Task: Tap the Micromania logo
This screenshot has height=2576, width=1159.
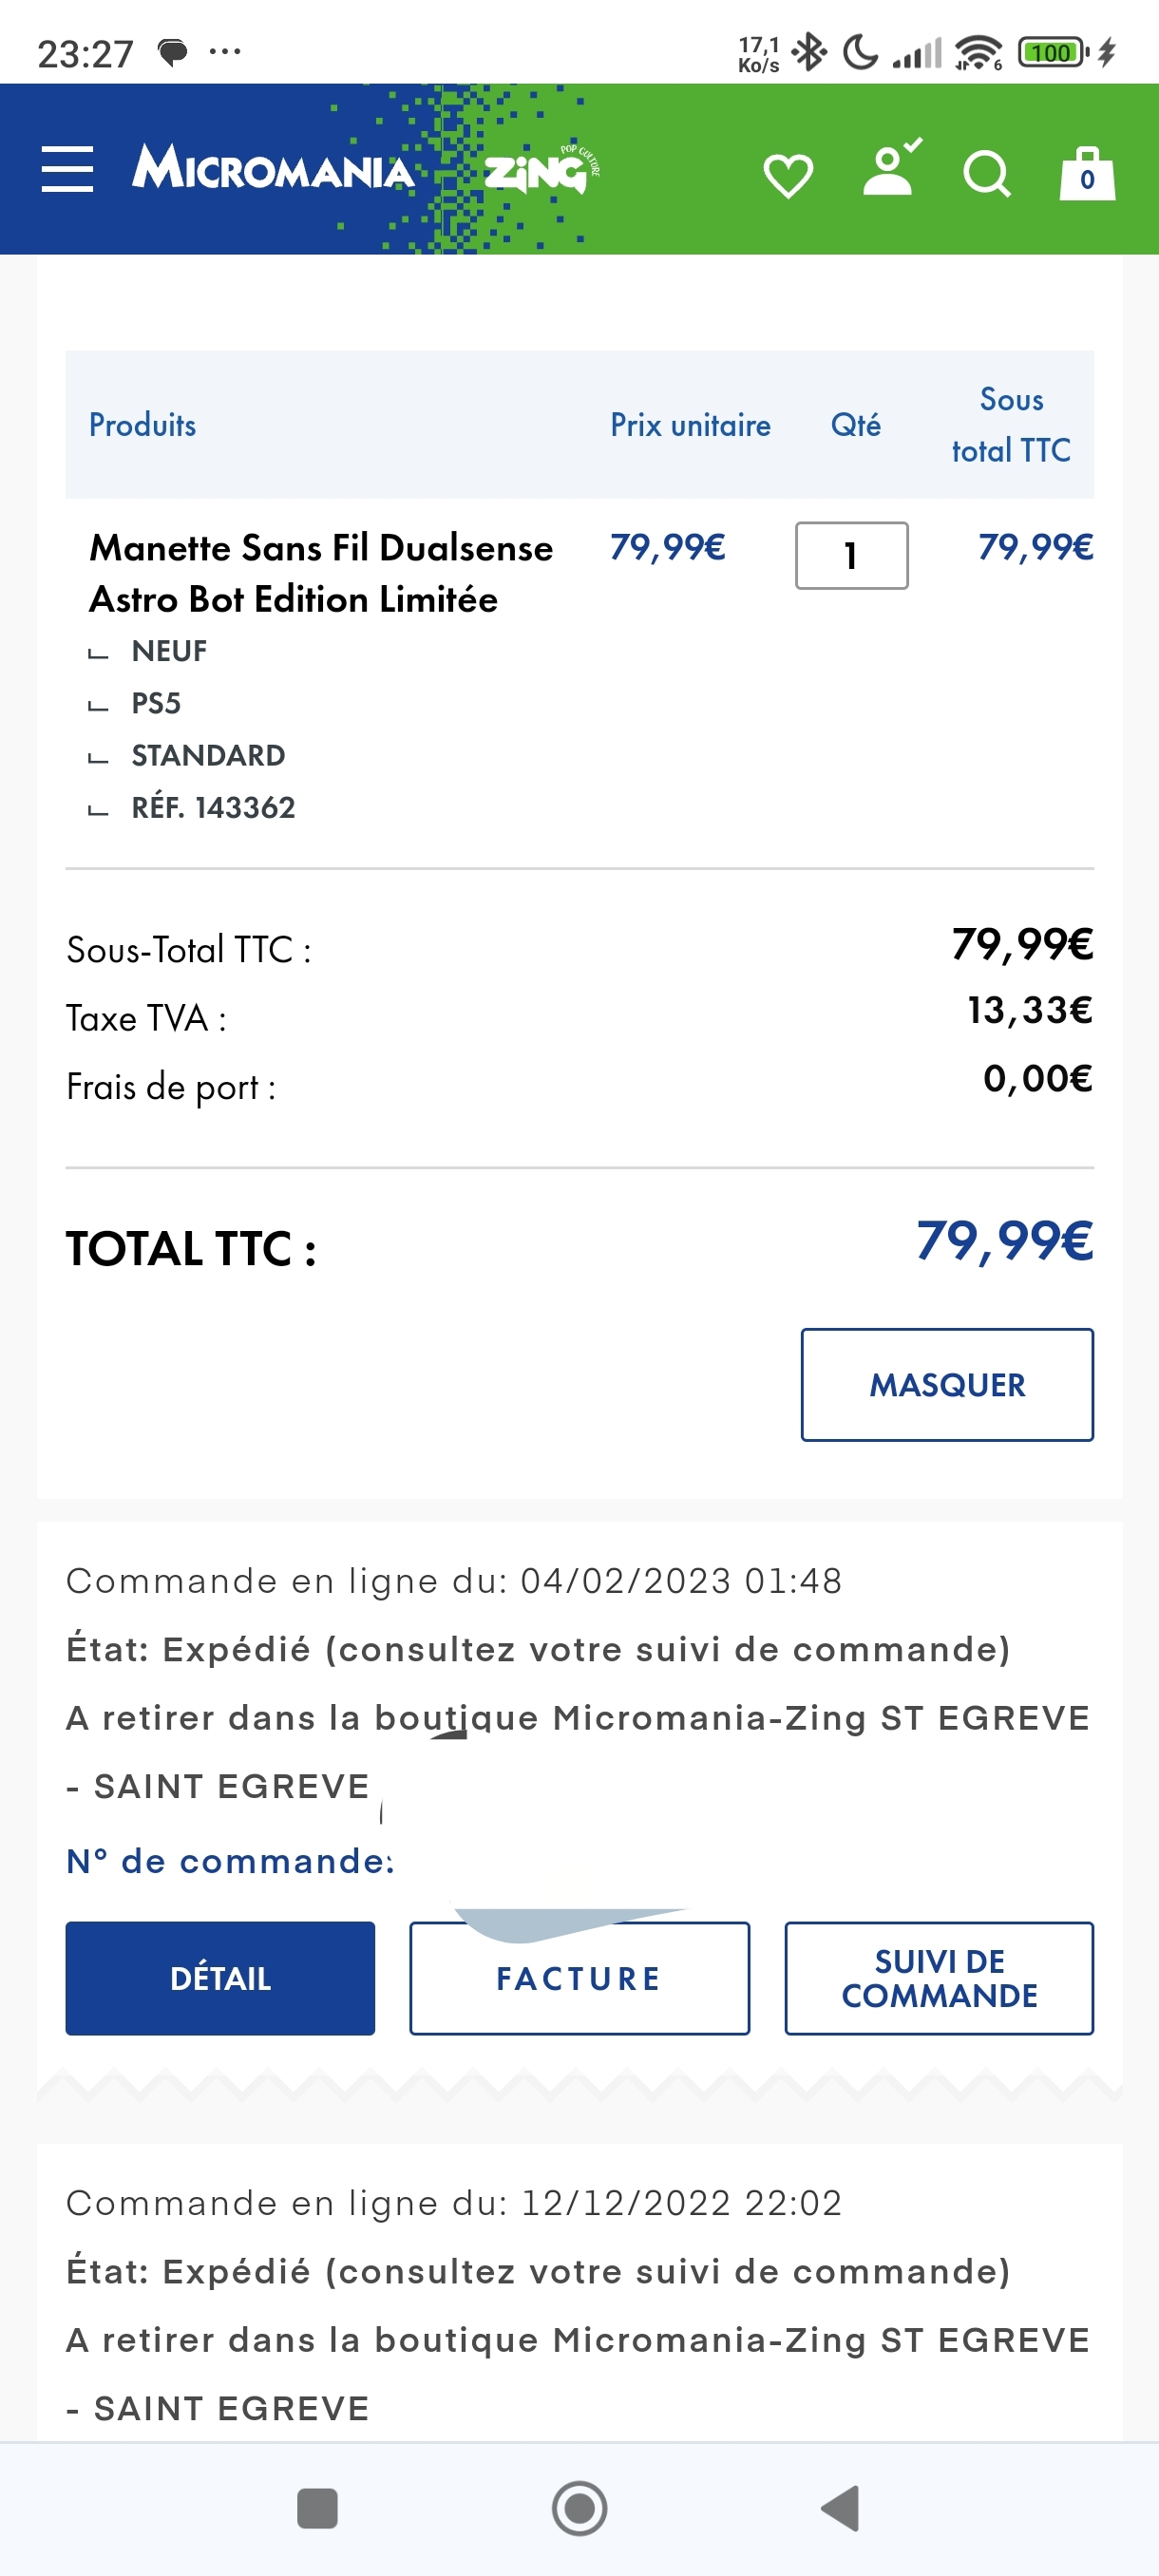Action: pyautogui.click(x=273, y=168)
